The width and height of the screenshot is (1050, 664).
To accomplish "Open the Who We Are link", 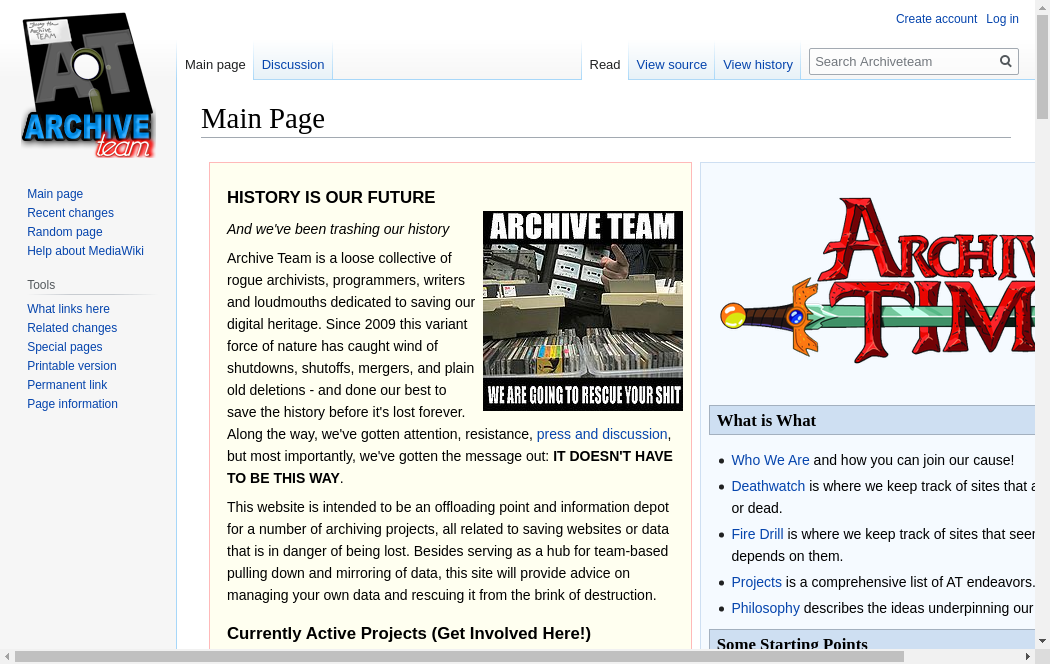I will click(x=770, y=460).
